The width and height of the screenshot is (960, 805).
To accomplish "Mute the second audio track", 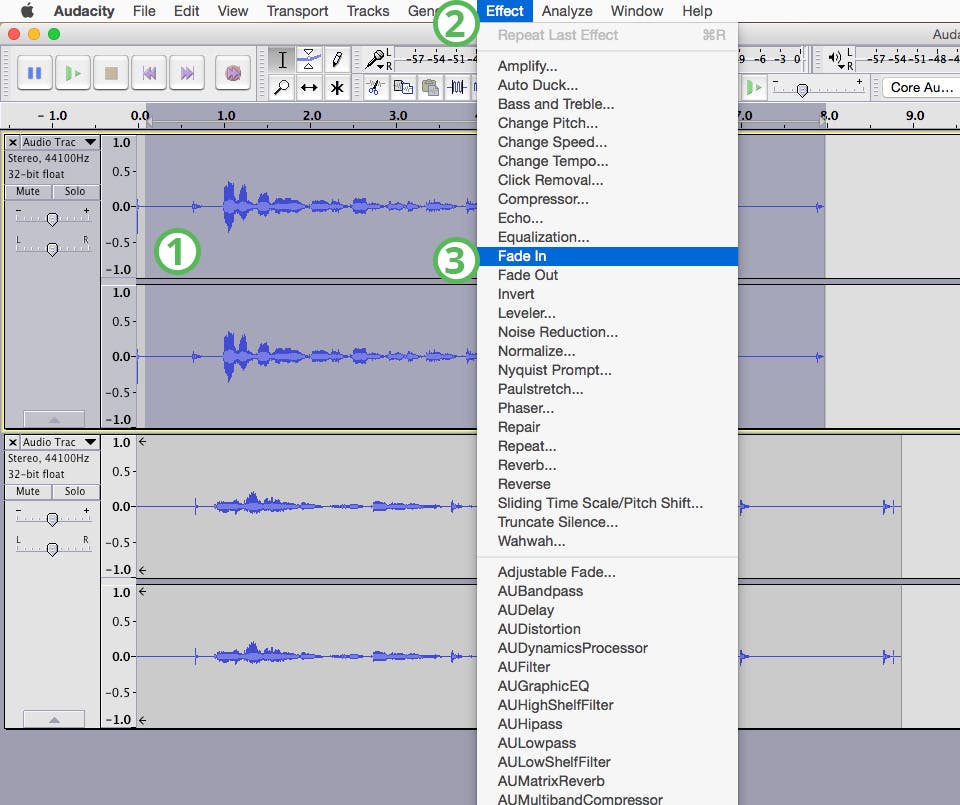I will tap(27, 491).
